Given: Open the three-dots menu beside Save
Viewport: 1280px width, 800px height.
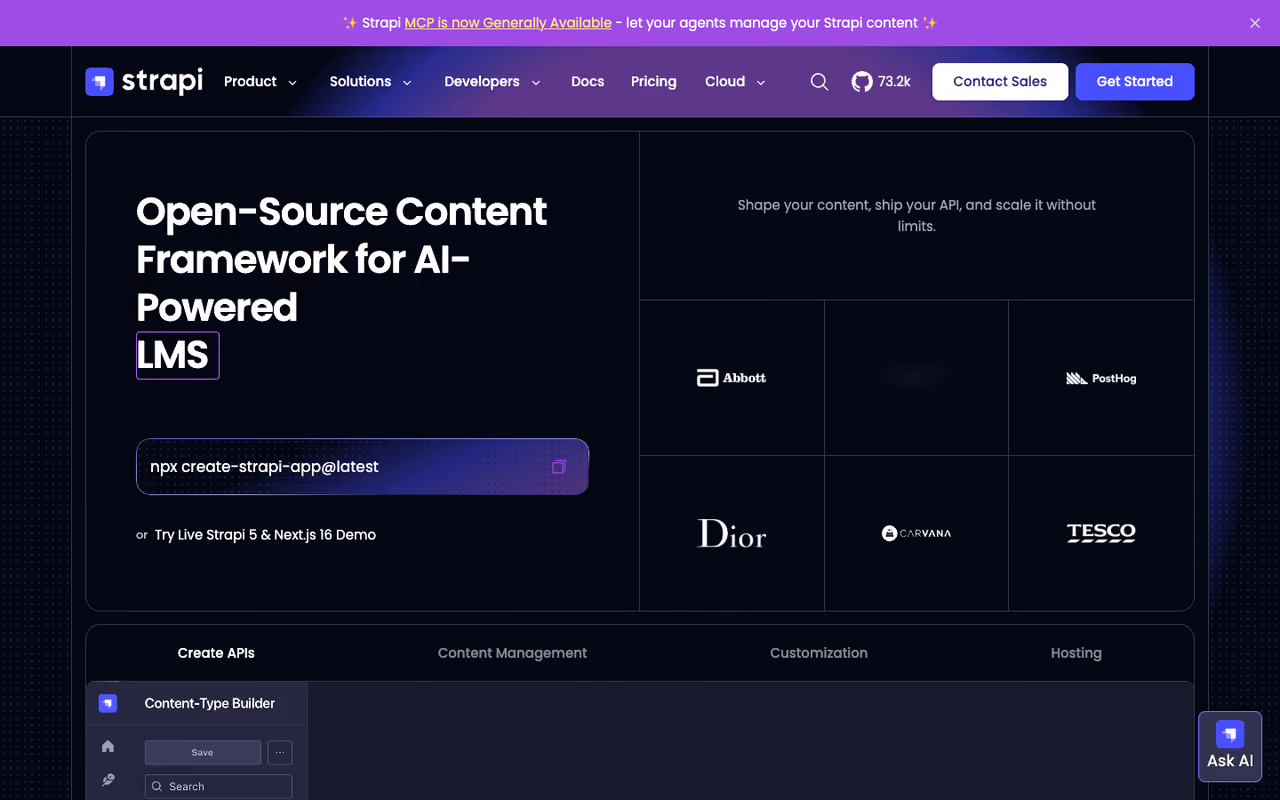Looking at the screenshot, I should tap(280, 752).
